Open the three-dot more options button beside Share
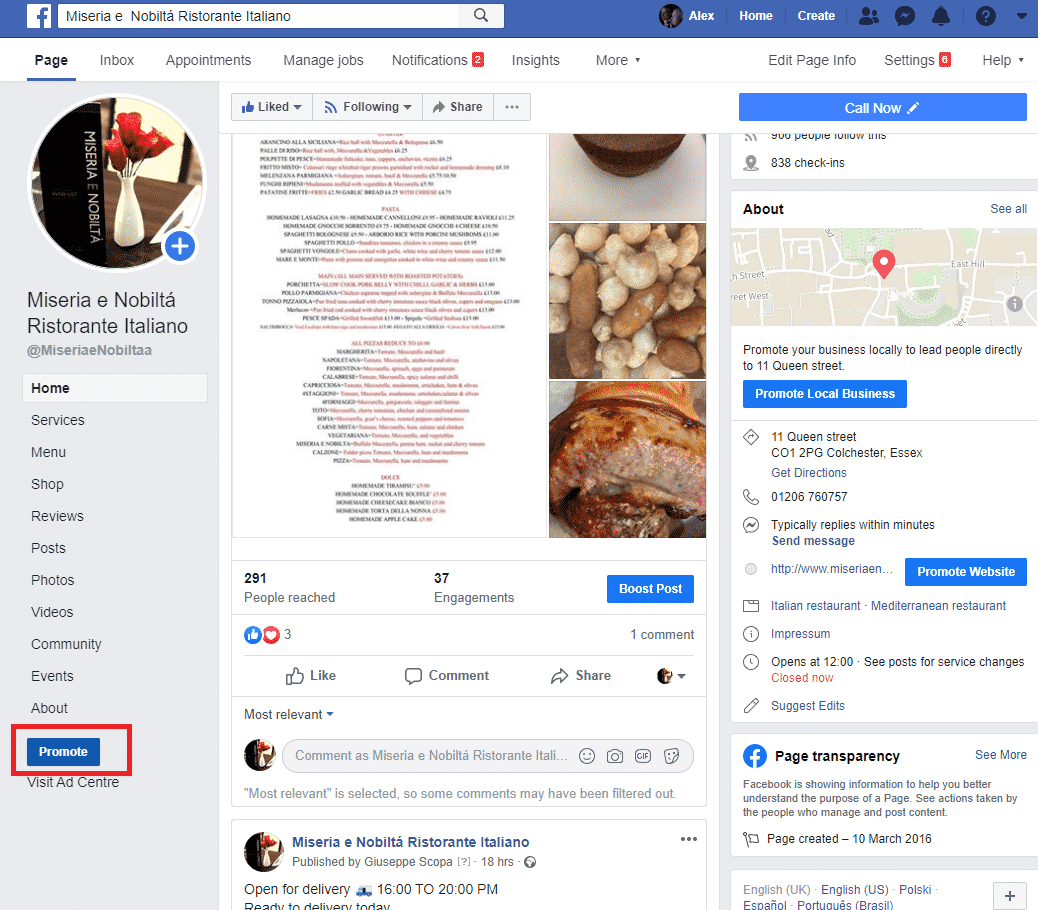1038x910 pixels. tap(512, 107)
